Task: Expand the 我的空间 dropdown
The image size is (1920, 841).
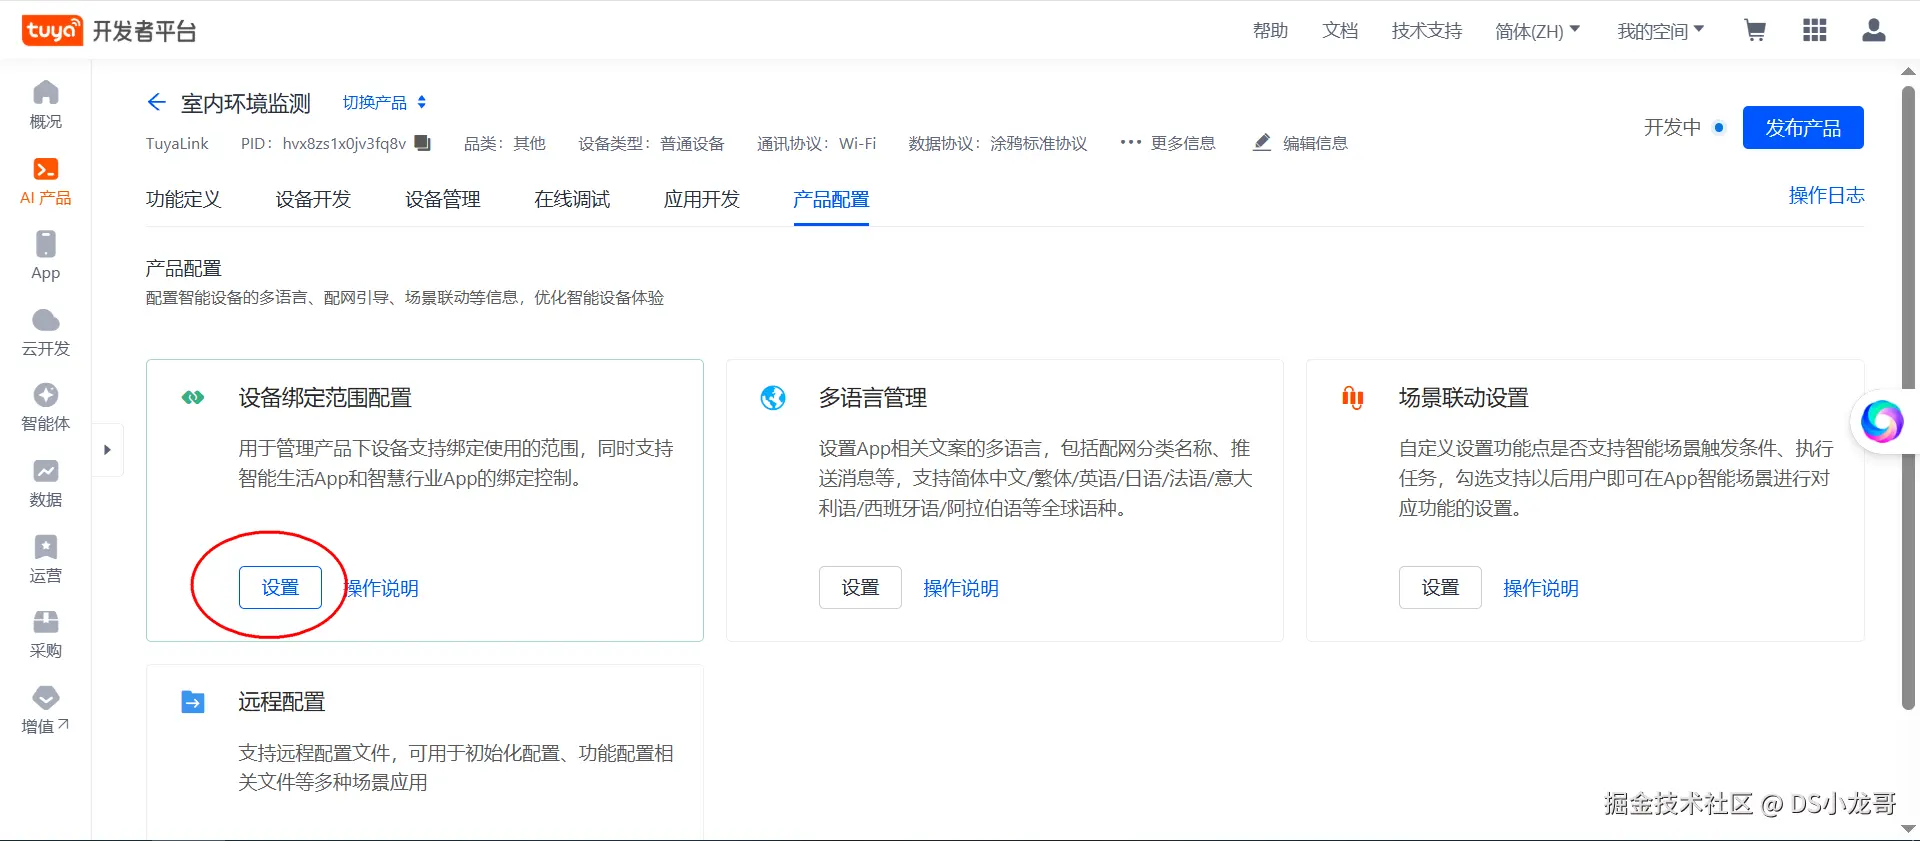Action: [x=1661, y=31]
